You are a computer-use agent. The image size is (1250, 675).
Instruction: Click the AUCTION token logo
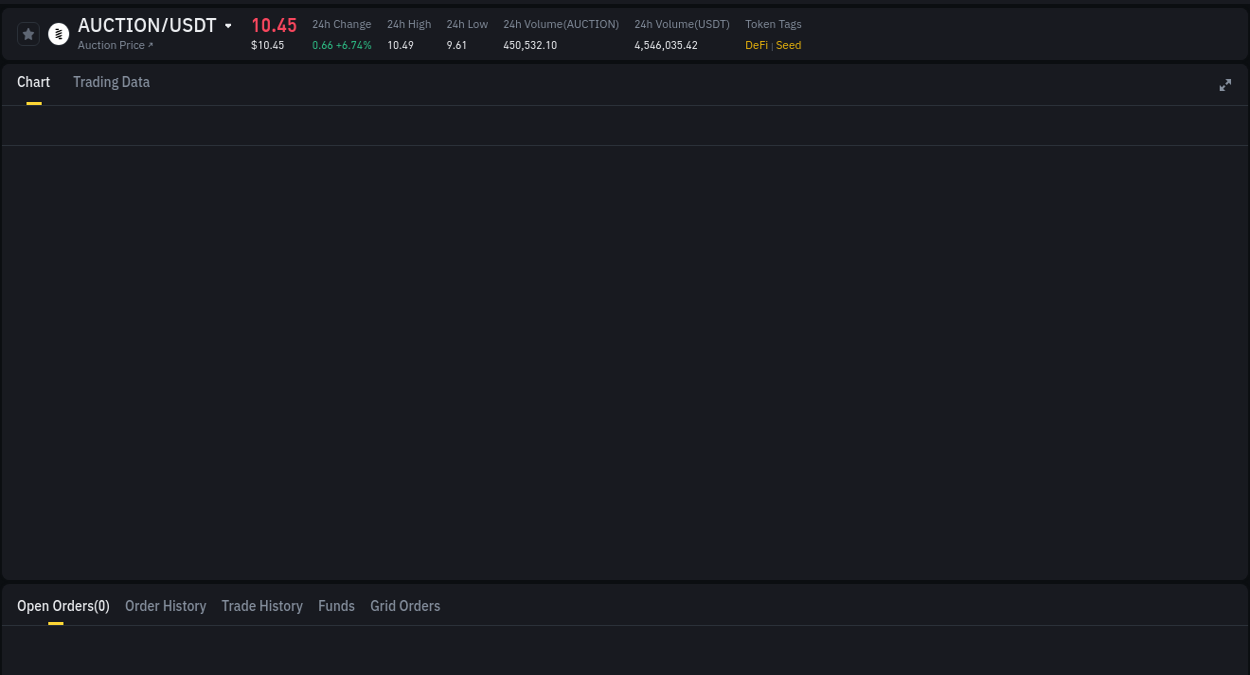58,33
